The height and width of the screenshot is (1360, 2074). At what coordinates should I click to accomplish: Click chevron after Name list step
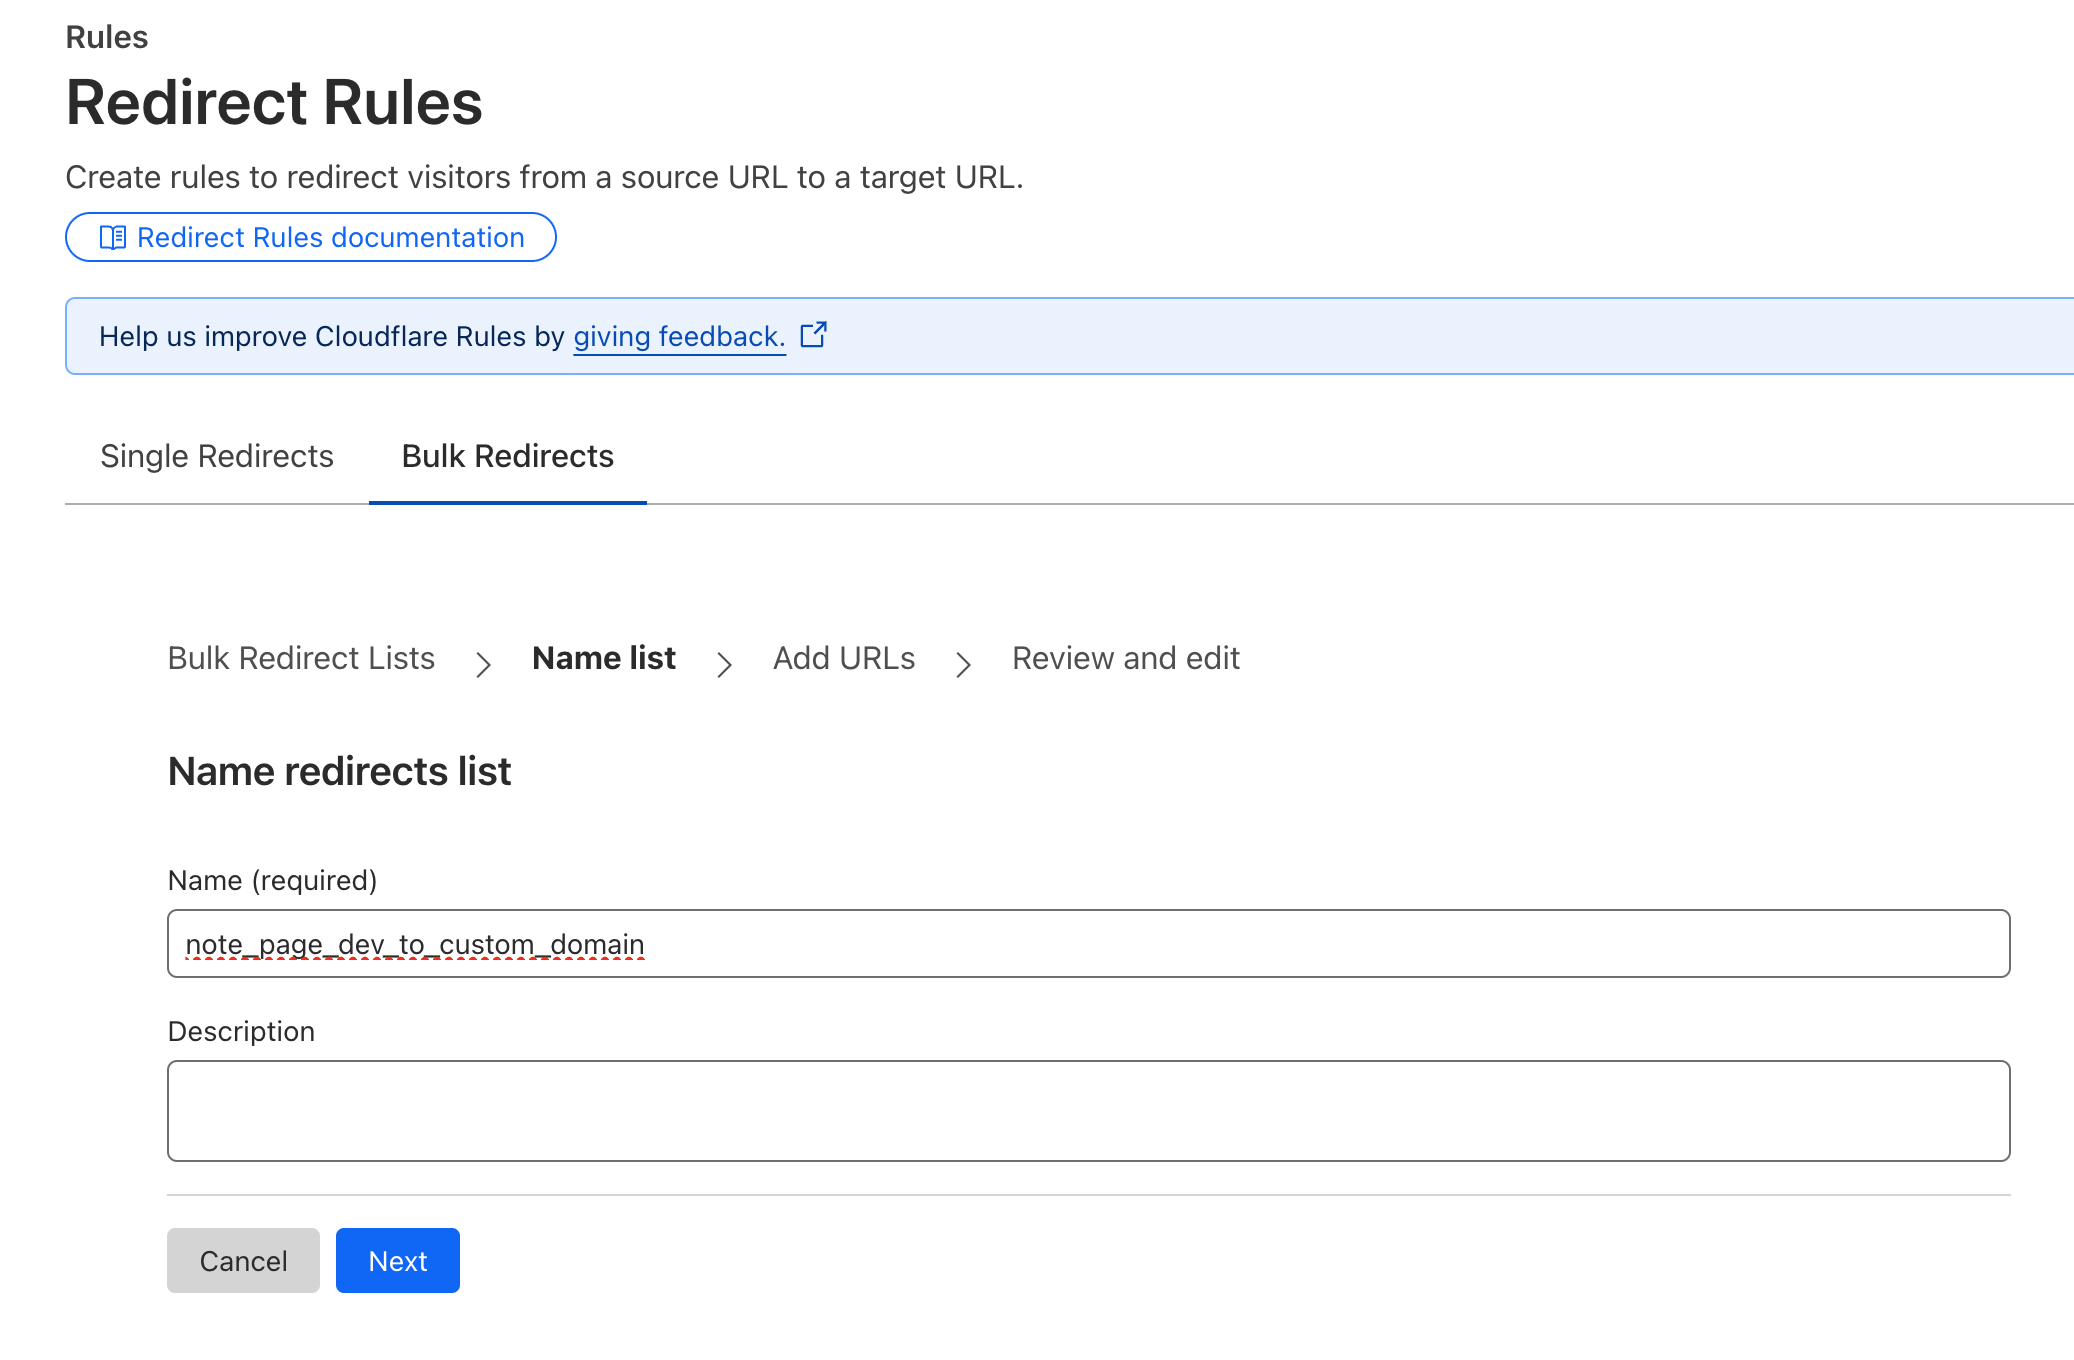pos(724,664)
